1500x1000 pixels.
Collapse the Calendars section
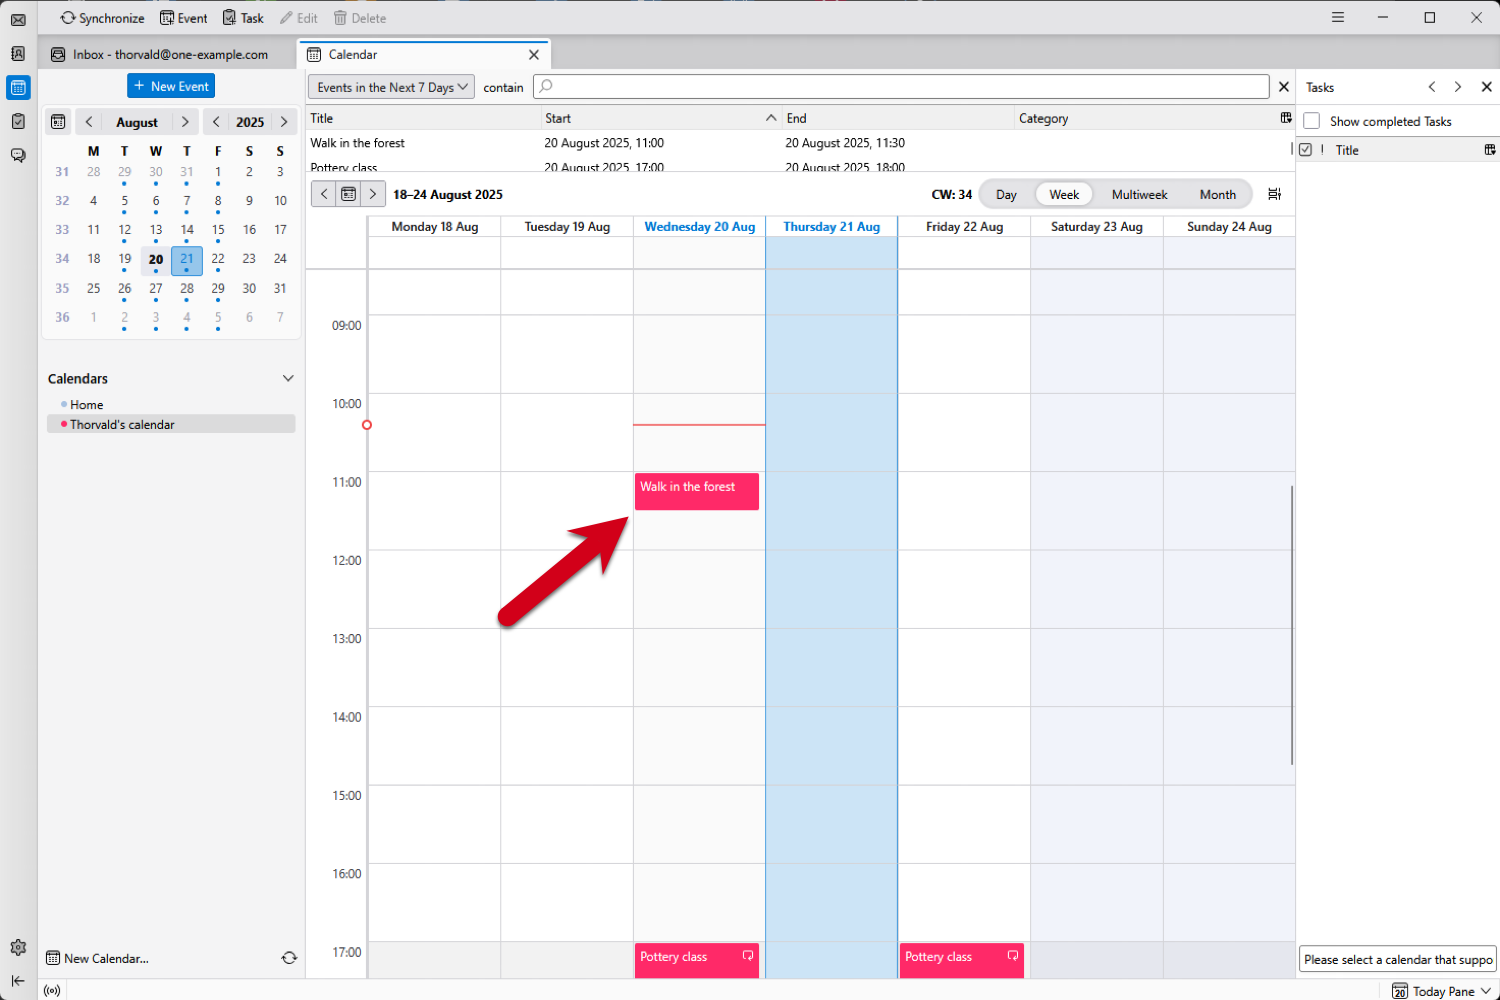tap(288, 378)
